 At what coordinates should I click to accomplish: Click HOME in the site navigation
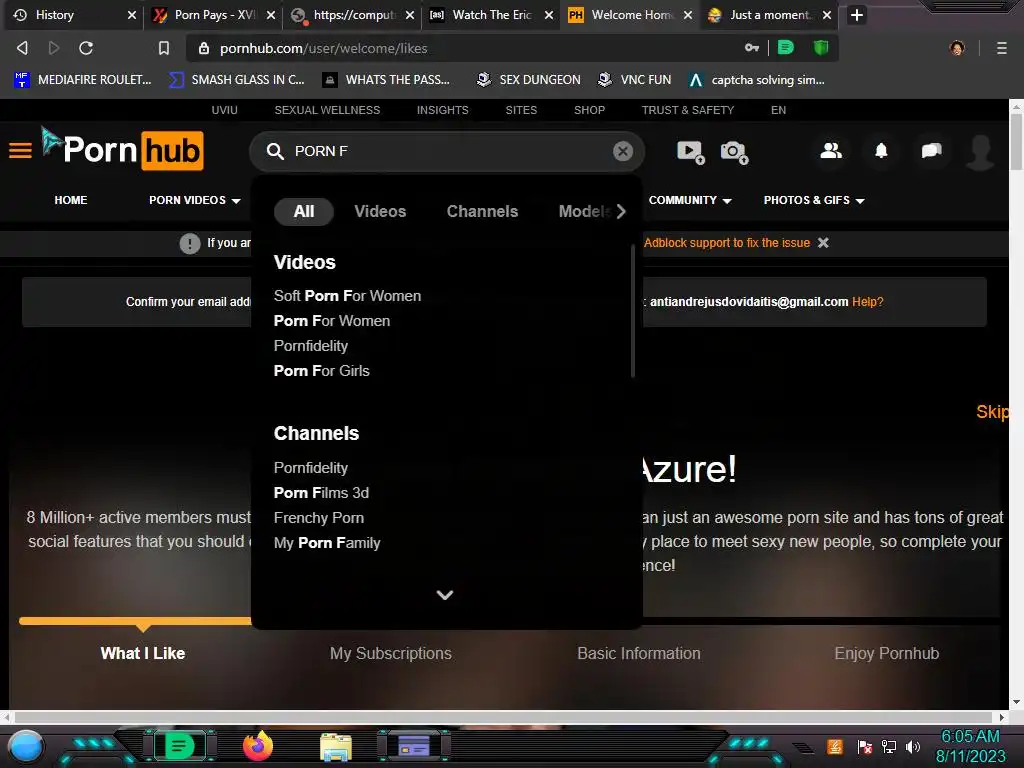point(71,200)
